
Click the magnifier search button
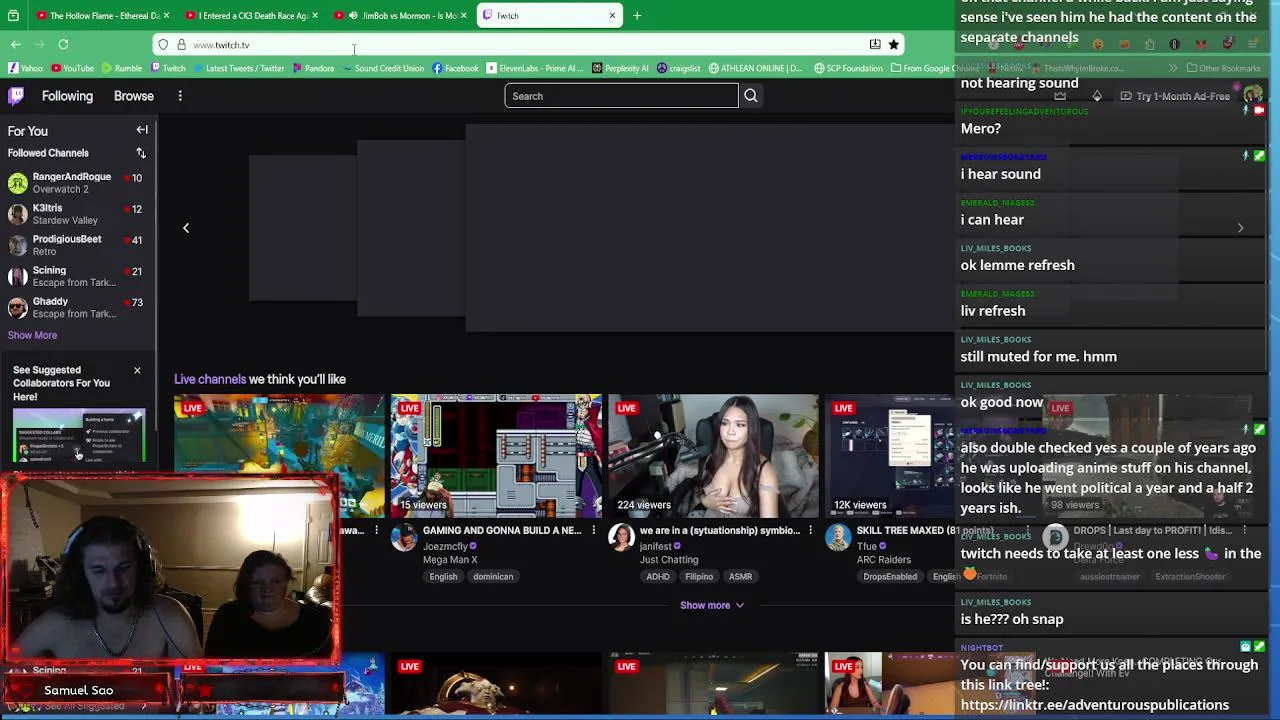tap(750, 96)
